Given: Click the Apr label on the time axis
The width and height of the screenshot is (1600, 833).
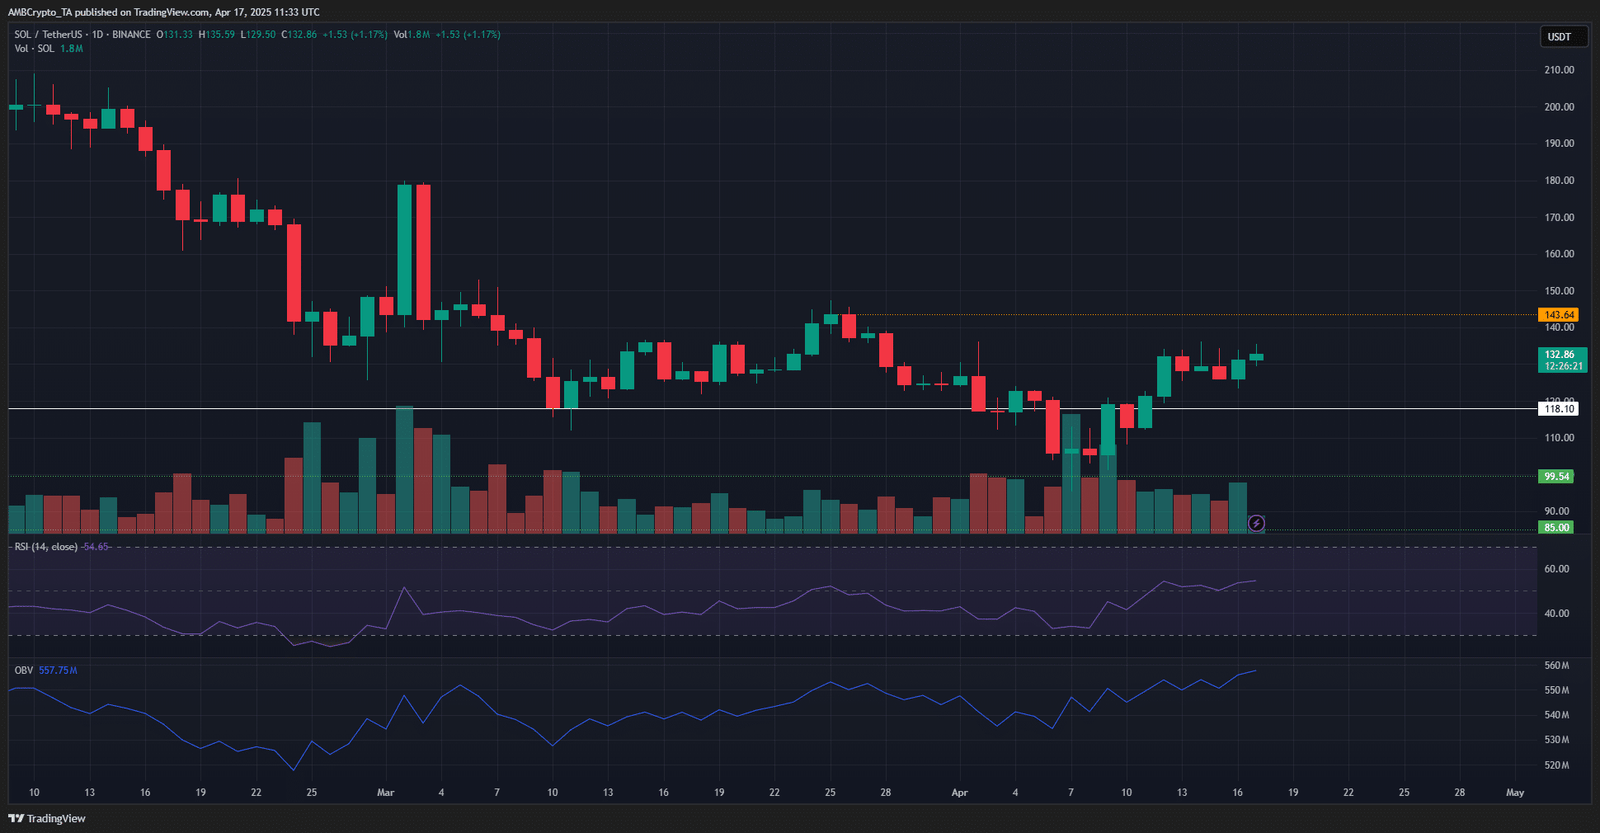Looking at the screenshot, I should [x=960, y=792].
